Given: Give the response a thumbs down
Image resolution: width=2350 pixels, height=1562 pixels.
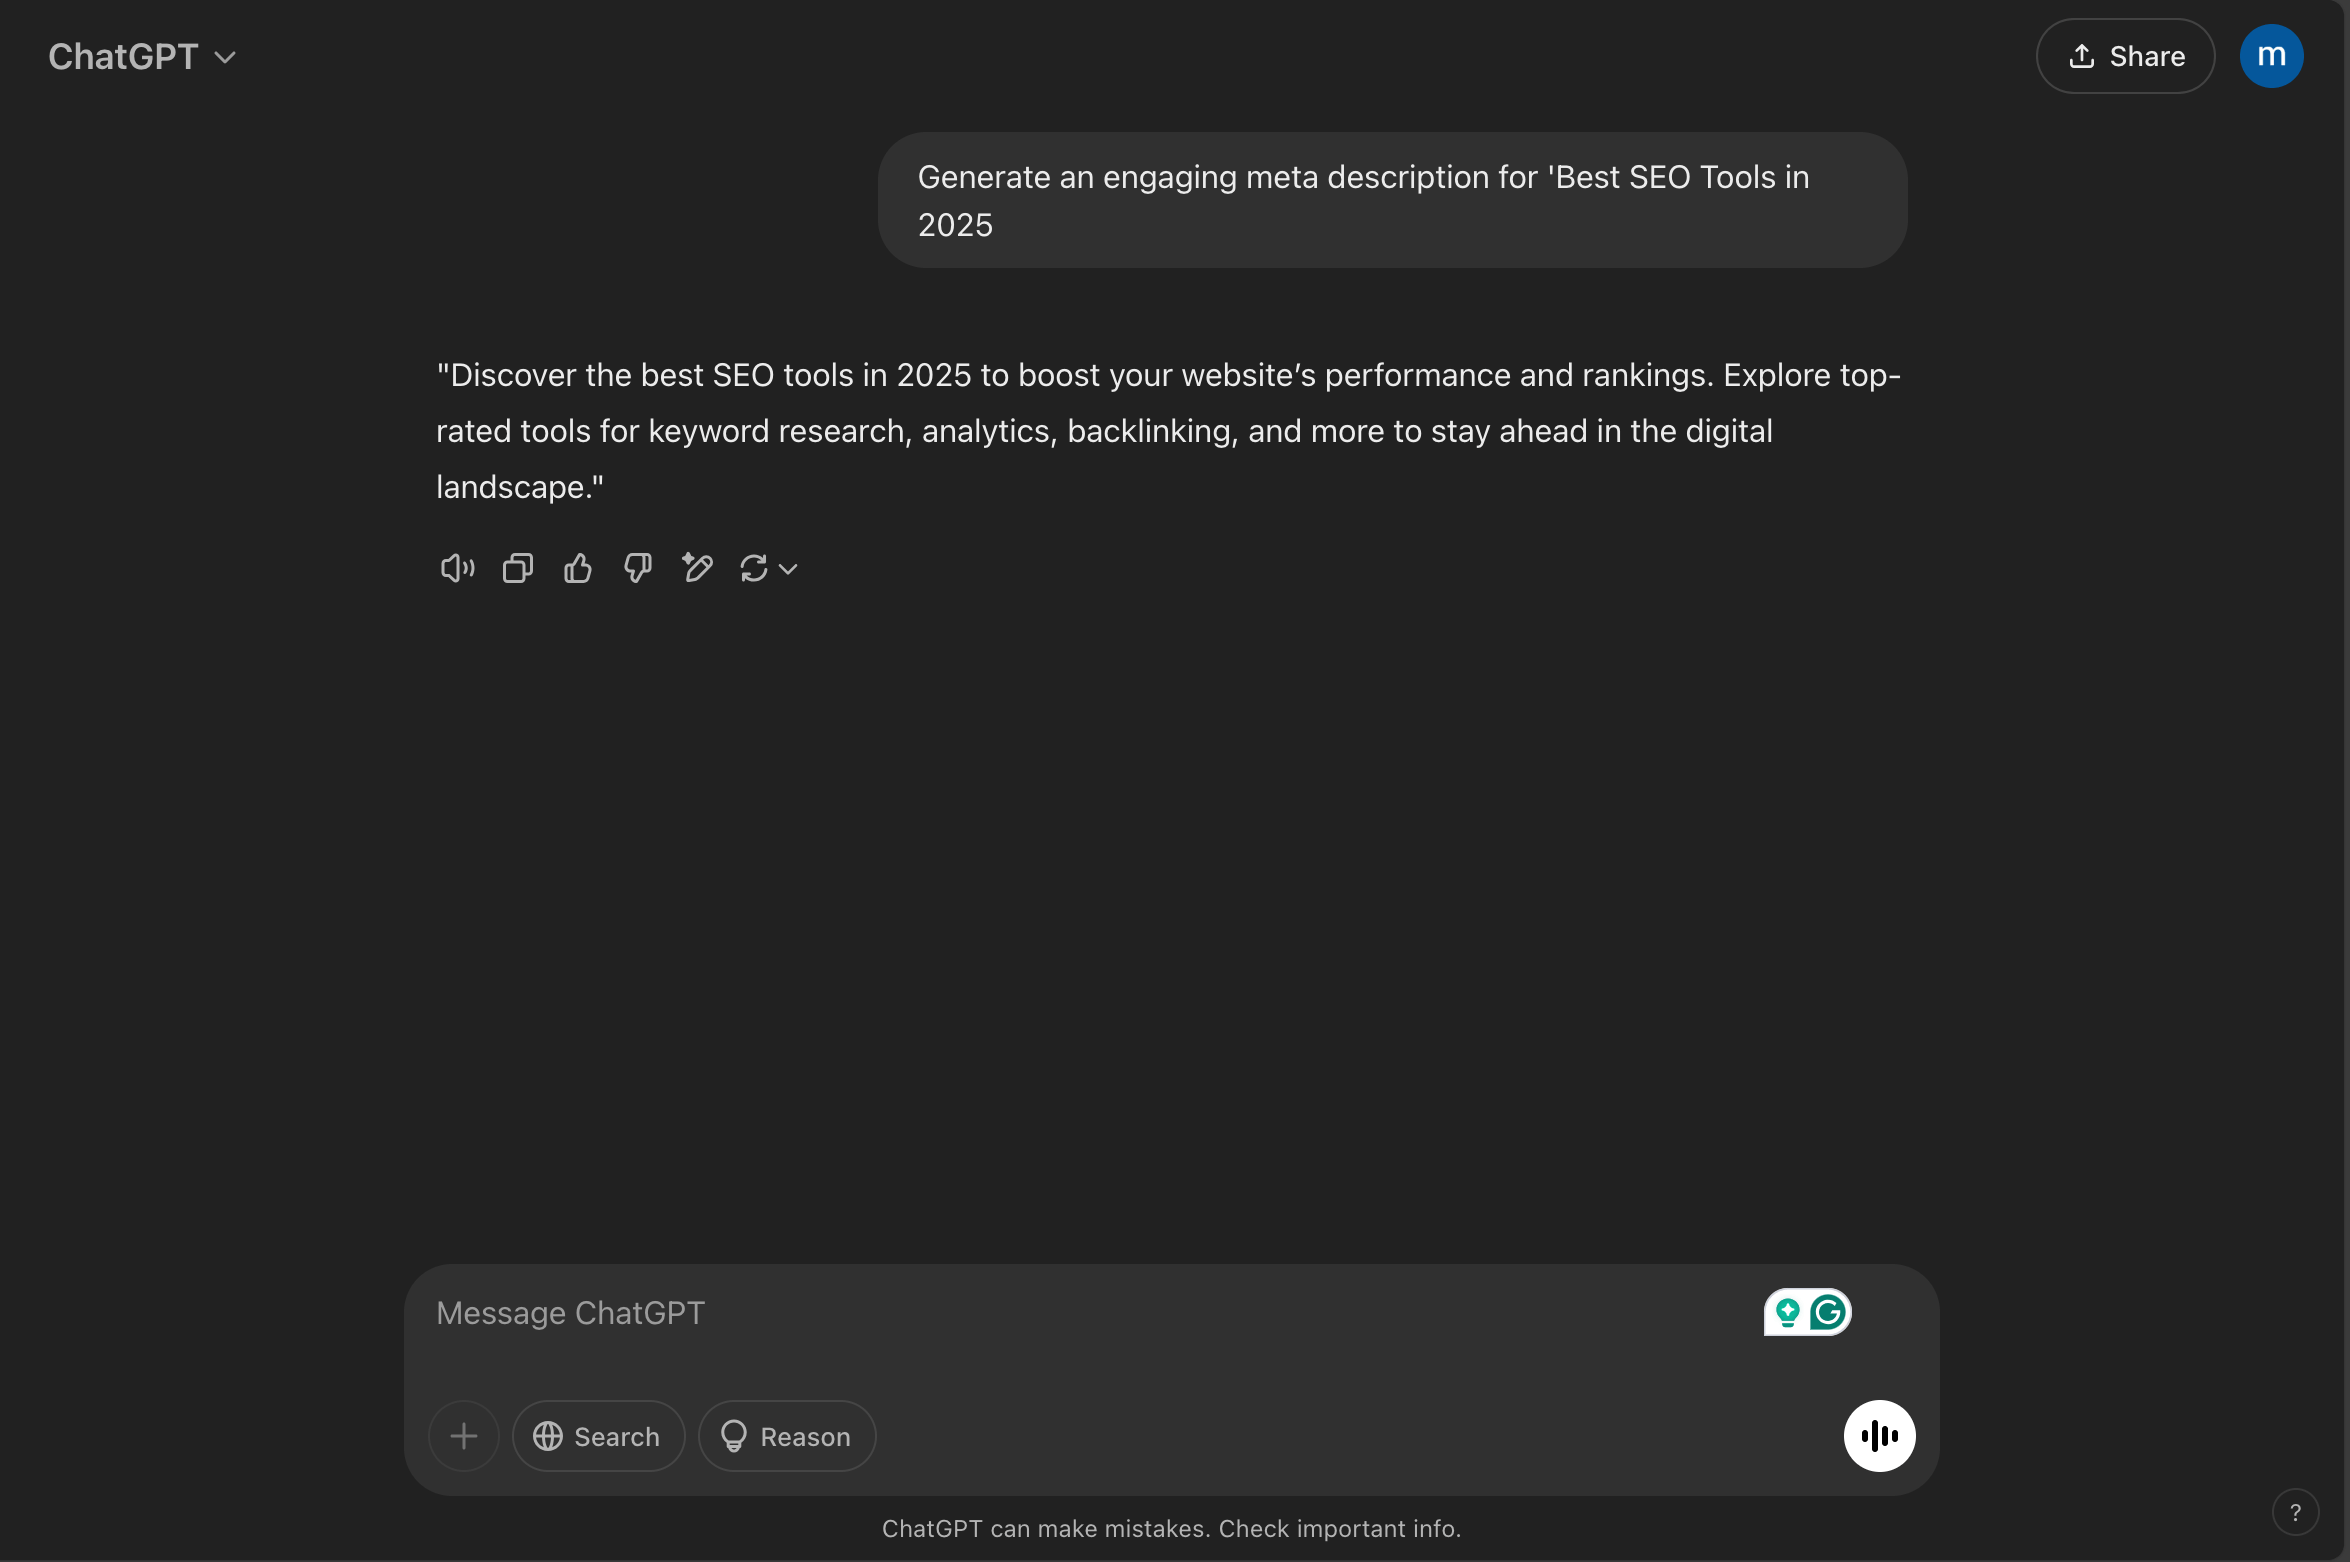Looking at the screenshot, I should tap(637, 568).
